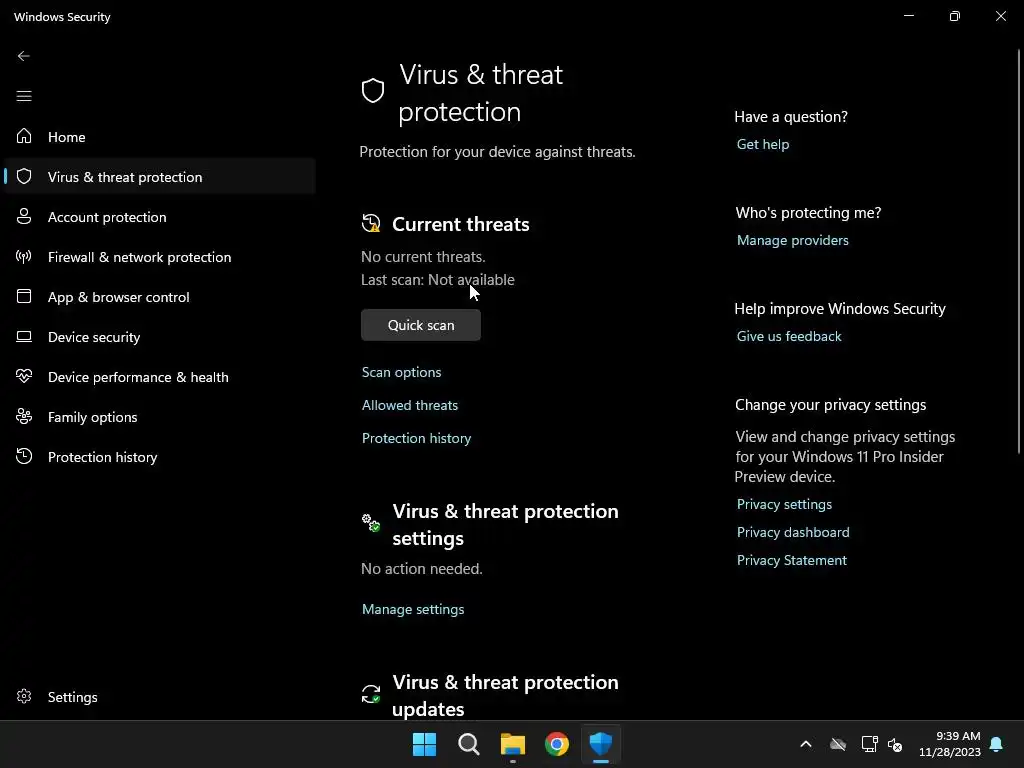
Task: Click the back arrow icon
Action: [x=24, y=56]
